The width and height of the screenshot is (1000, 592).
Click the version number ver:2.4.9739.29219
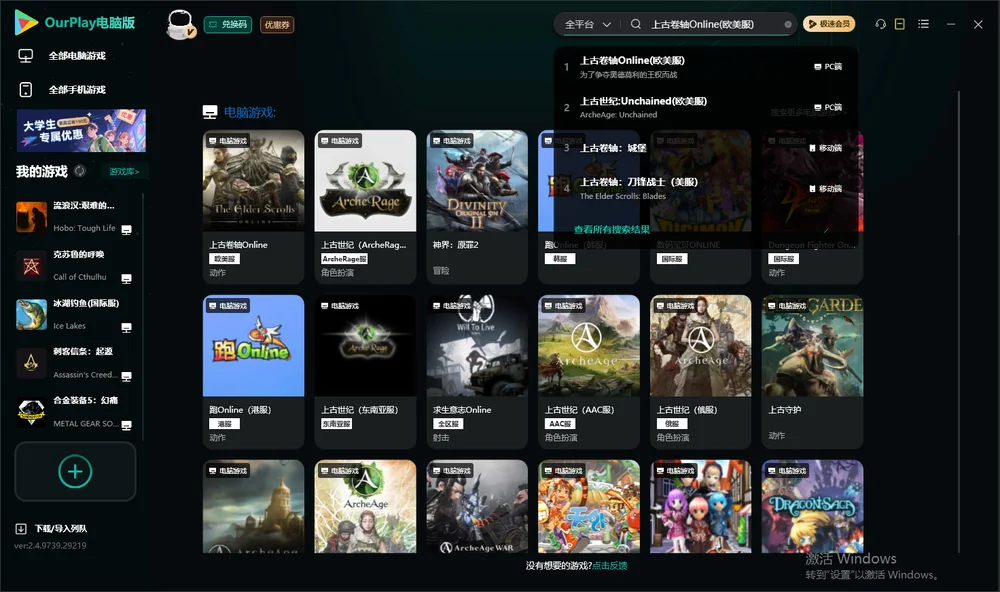point(50,546)
